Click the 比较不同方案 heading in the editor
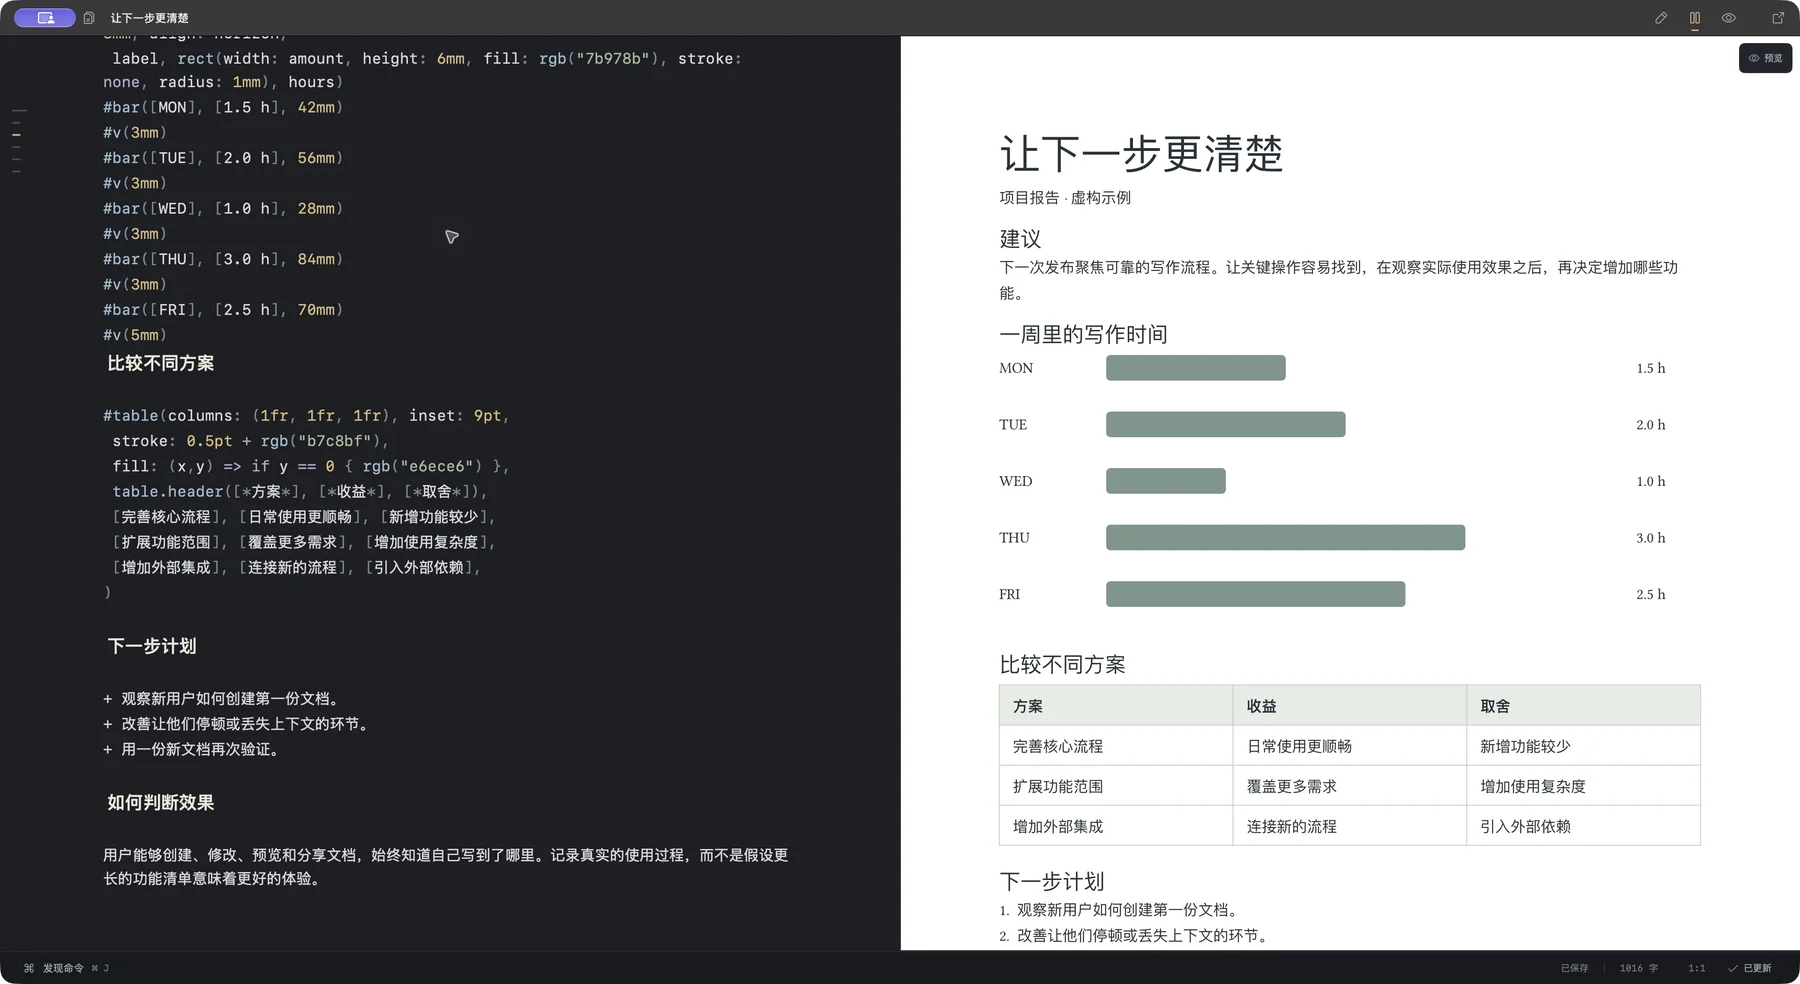Viewport: 1800px width, 984px height. (161, 363)
